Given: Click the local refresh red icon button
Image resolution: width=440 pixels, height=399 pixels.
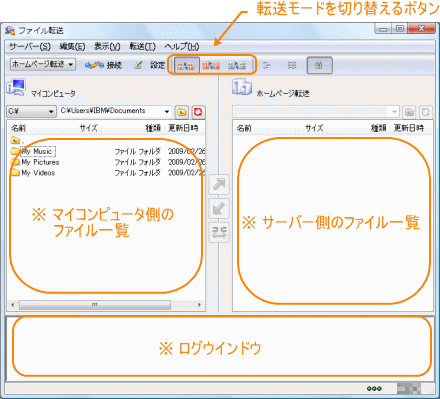Looking at the screenshot, I should pyautogui.click(x=198, y=112).
